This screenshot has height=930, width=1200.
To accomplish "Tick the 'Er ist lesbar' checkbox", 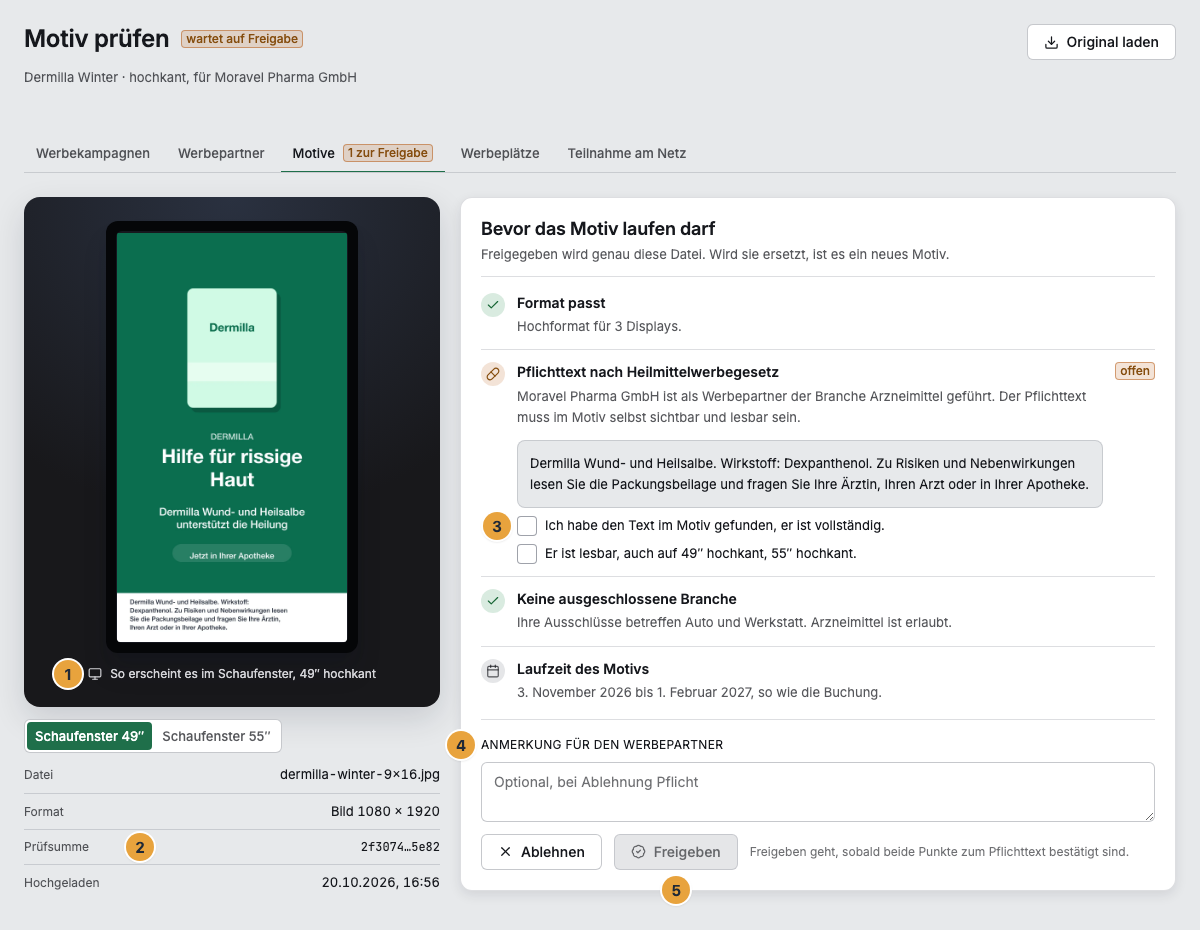I will [x=527, y=554].
